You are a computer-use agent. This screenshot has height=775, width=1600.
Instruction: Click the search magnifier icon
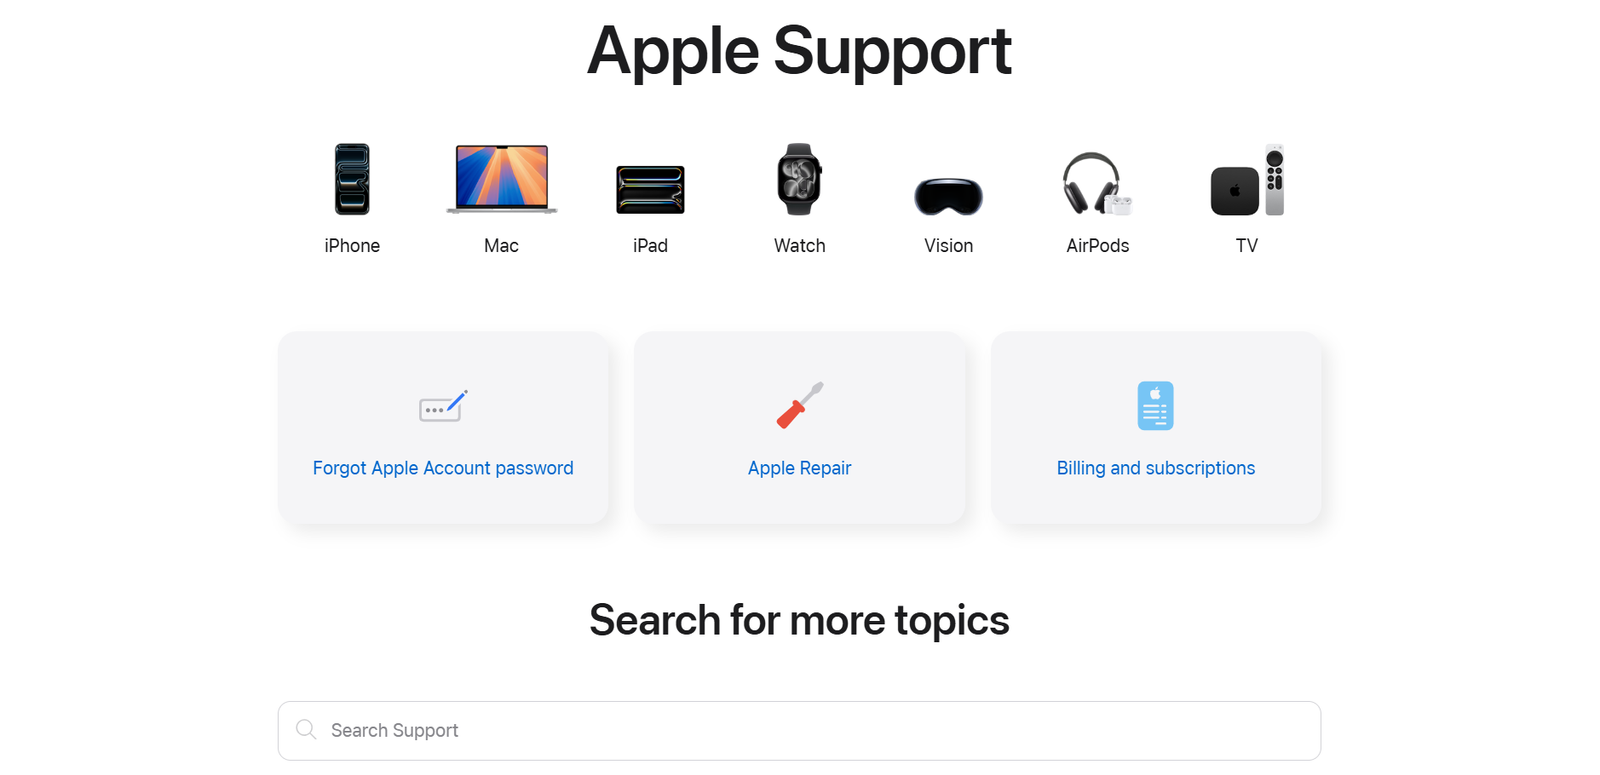pyautogui.click(x=306, y=730)
